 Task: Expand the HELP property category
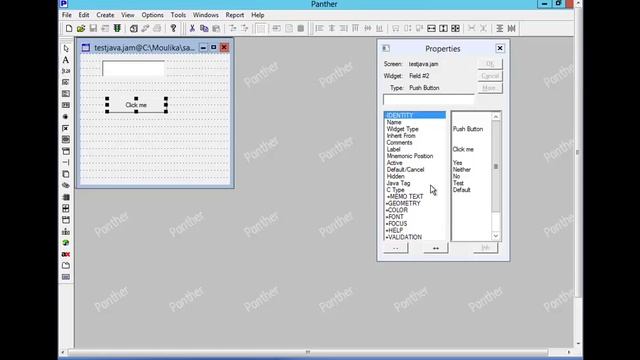(x=394, y=230)
